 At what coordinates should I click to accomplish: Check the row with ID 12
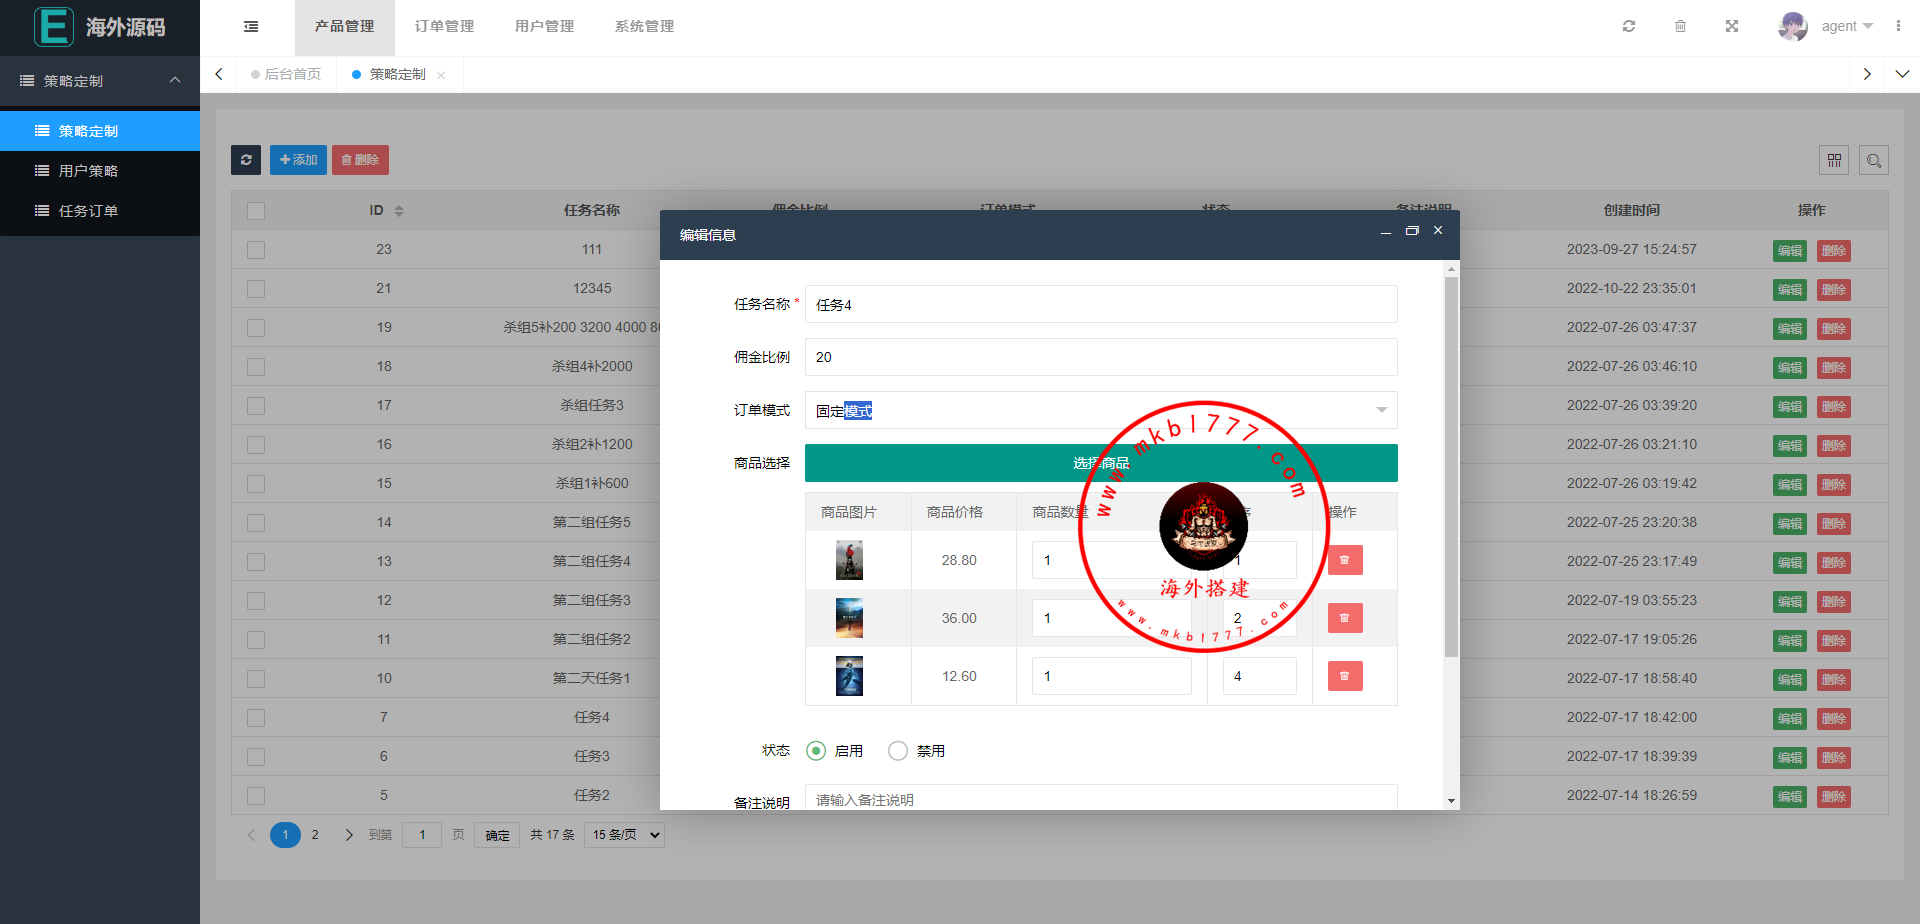(256, 601)
